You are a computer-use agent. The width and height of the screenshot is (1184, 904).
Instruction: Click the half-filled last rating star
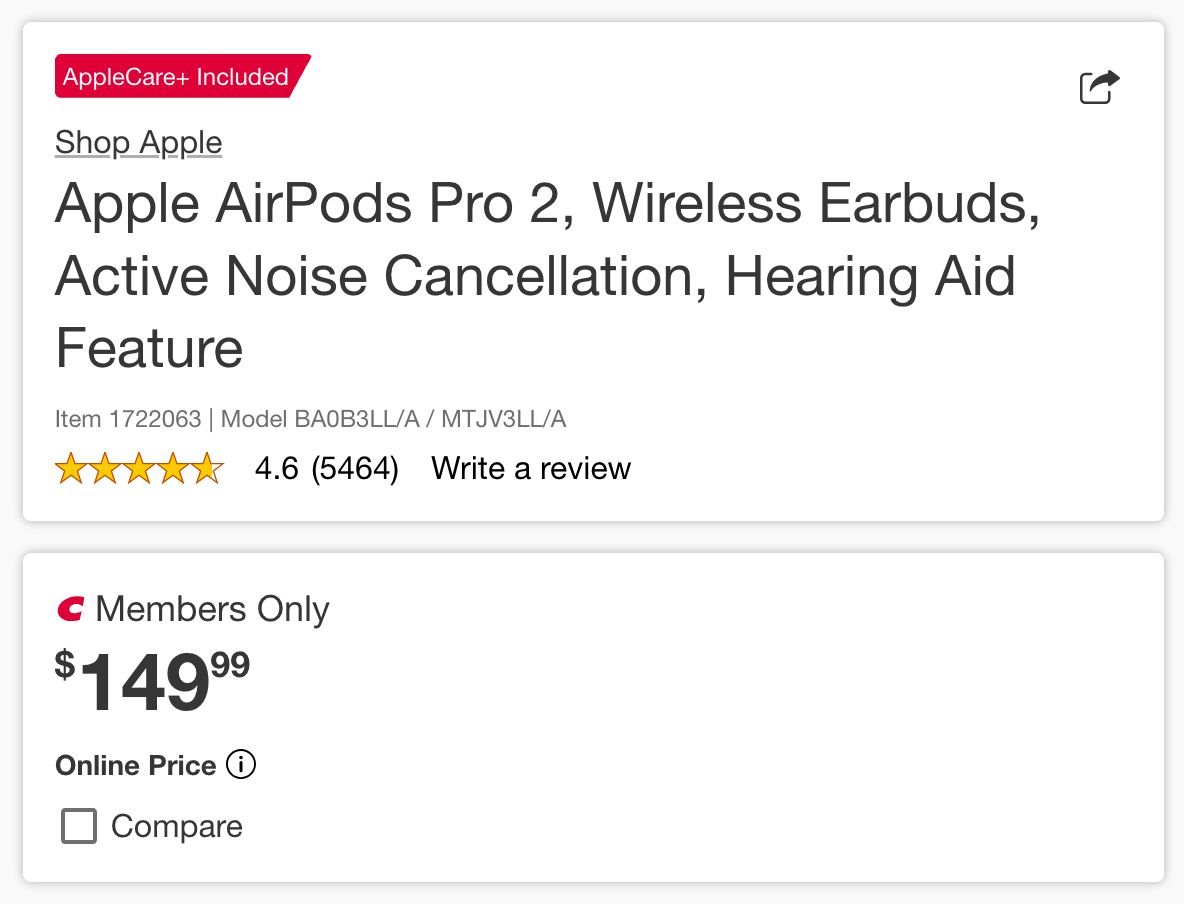point(207,468)
